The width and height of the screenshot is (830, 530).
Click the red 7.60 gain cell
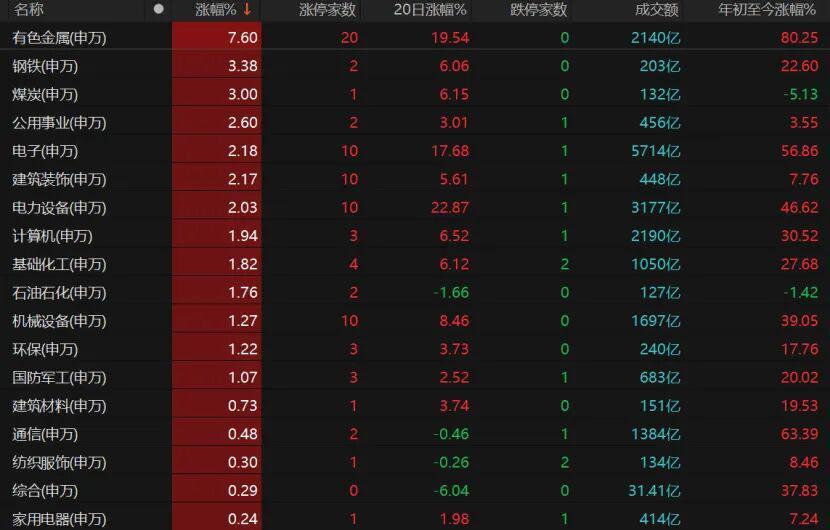(x=242, y=38)
